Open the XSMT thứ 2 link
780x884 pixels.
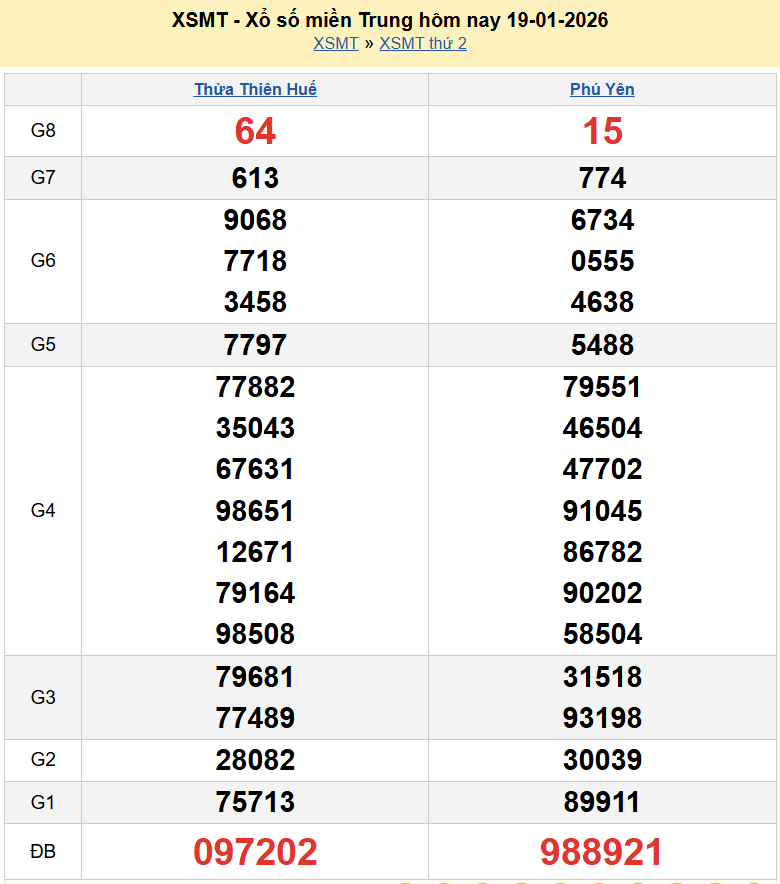[x=423, y=43]
